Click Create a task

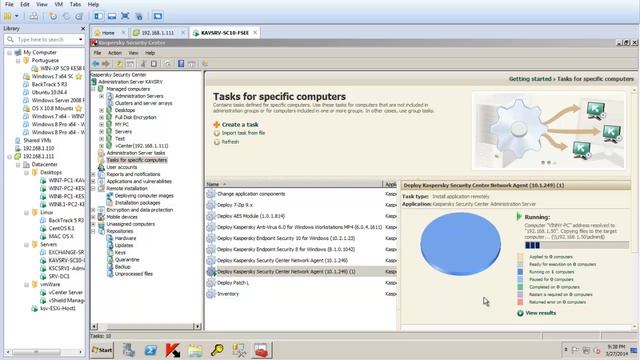[240, 124]
